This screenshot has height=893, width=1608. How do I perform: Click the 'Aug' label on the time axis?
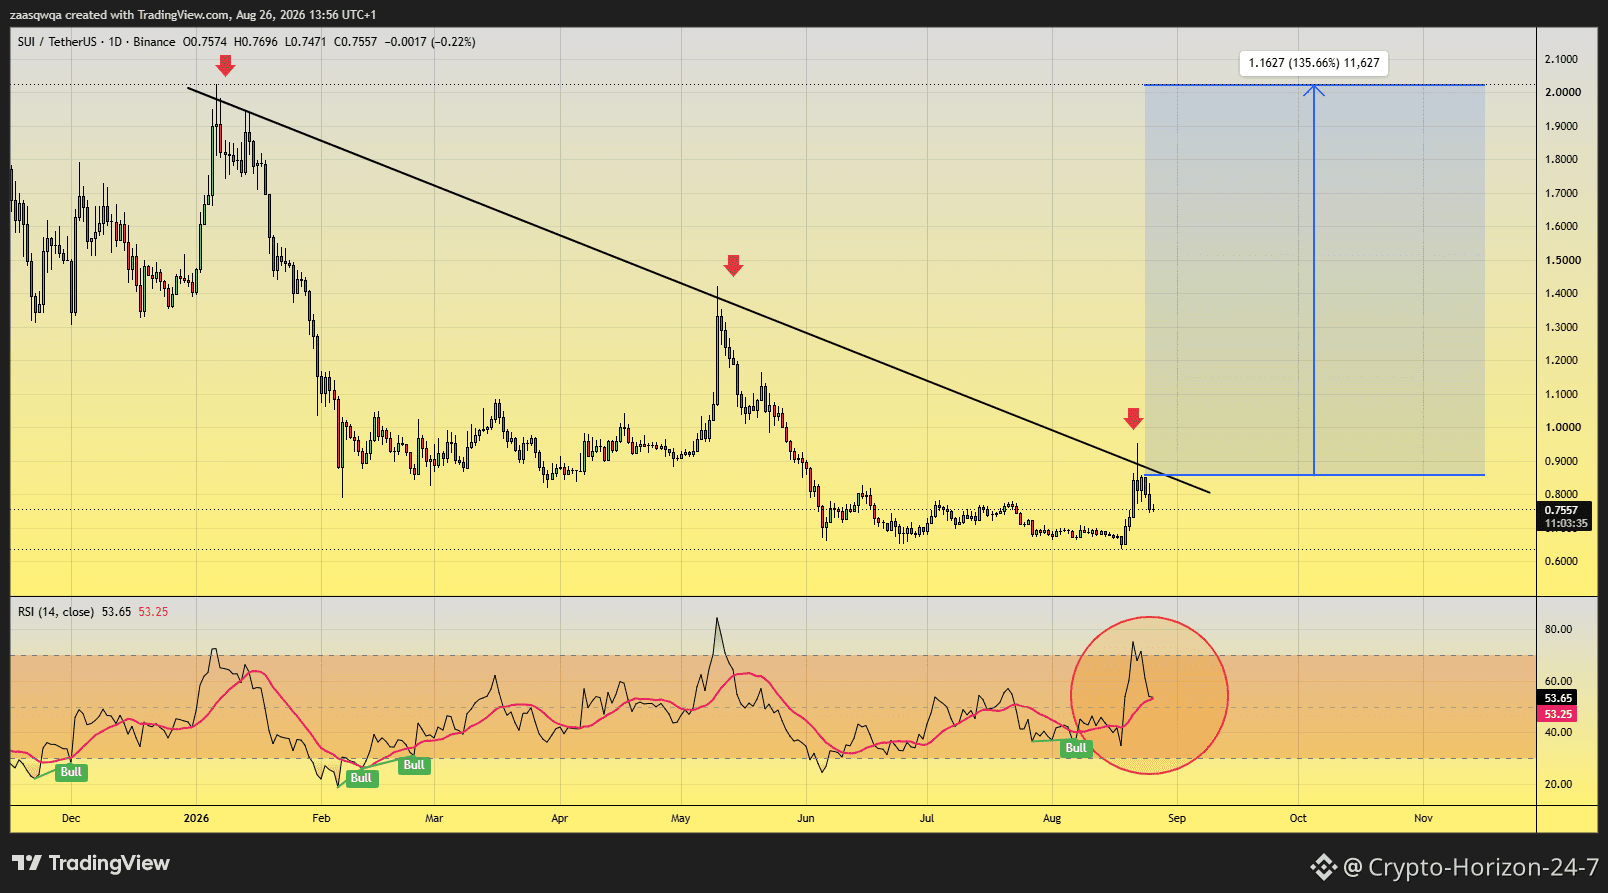[x=1052, y=818]
